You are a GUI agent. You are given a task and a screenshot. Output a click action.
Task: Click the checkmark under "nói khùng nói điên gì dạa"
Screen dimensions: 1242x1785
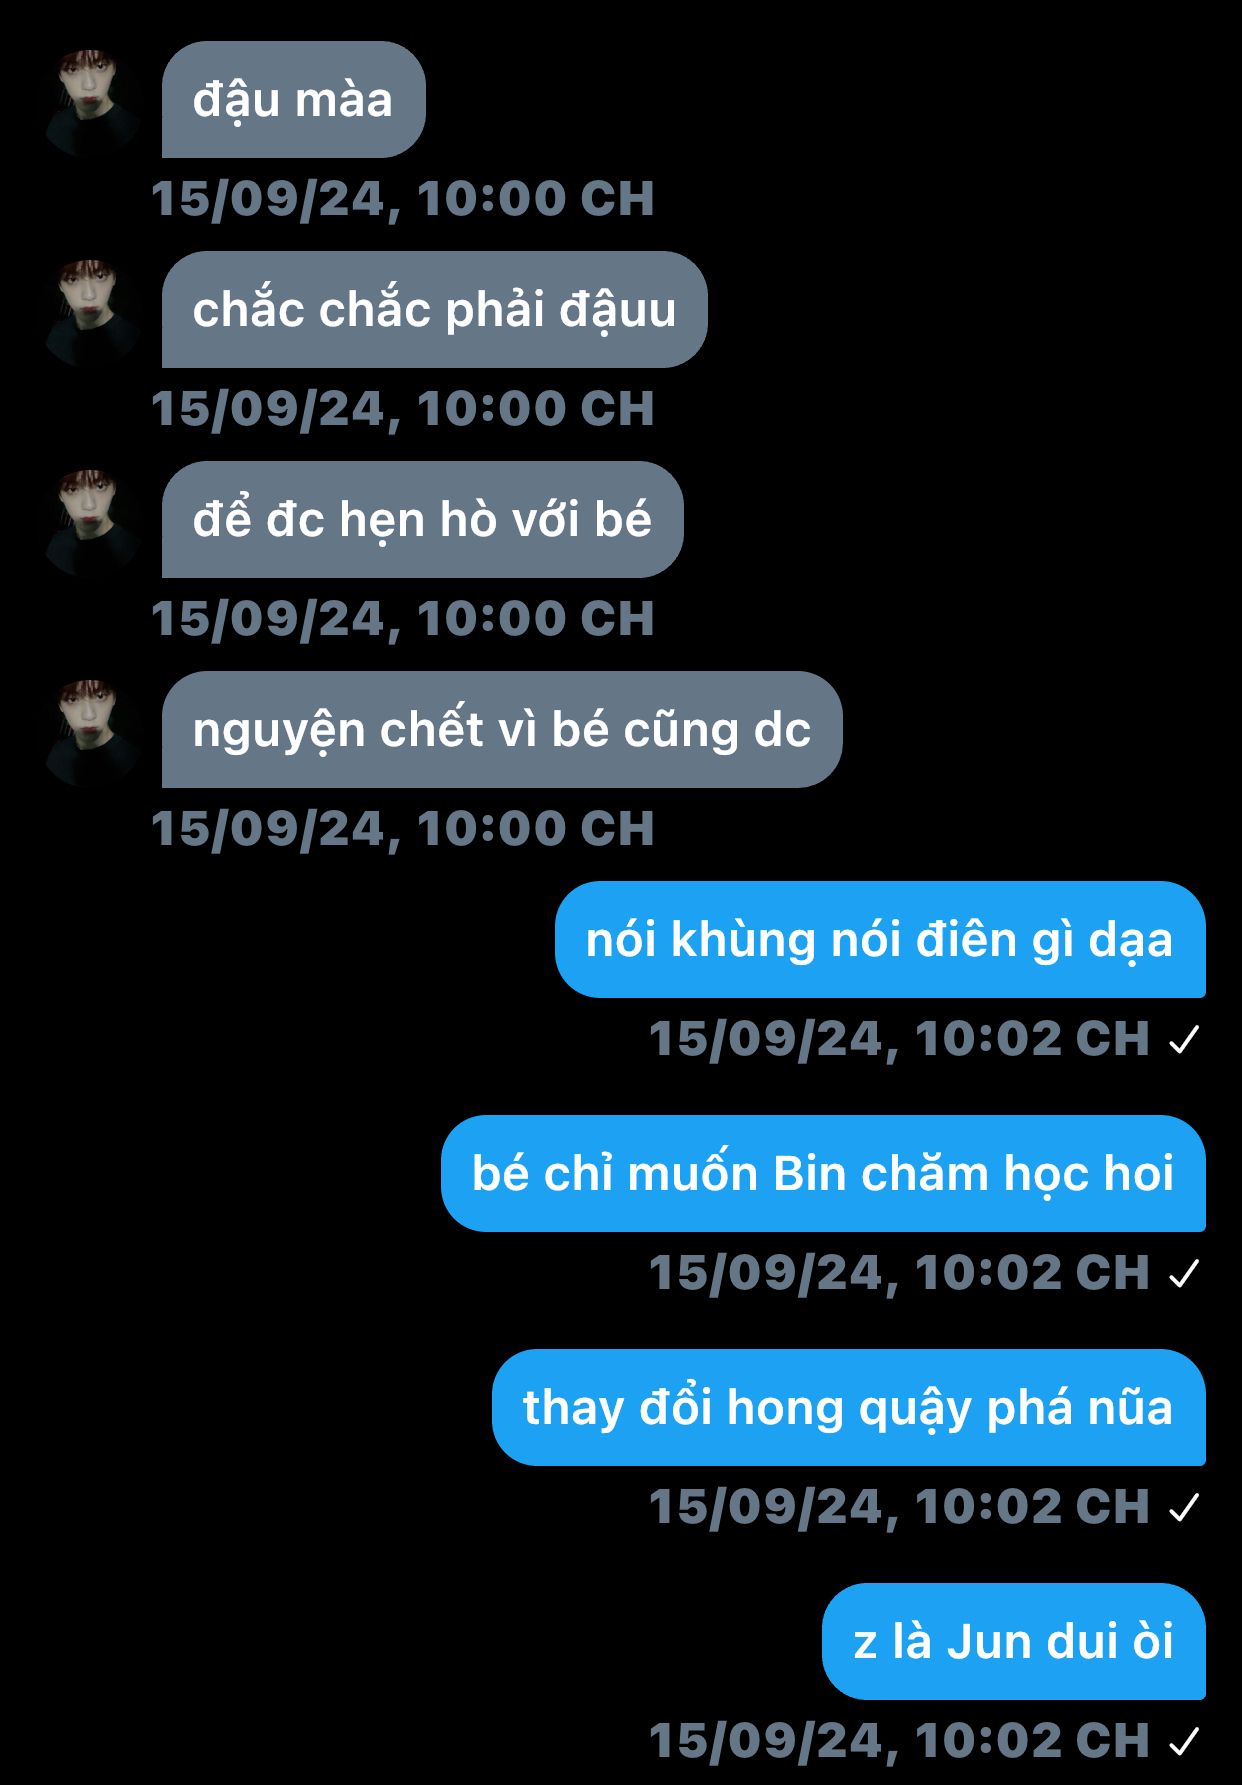(x=1184, y=1040)
